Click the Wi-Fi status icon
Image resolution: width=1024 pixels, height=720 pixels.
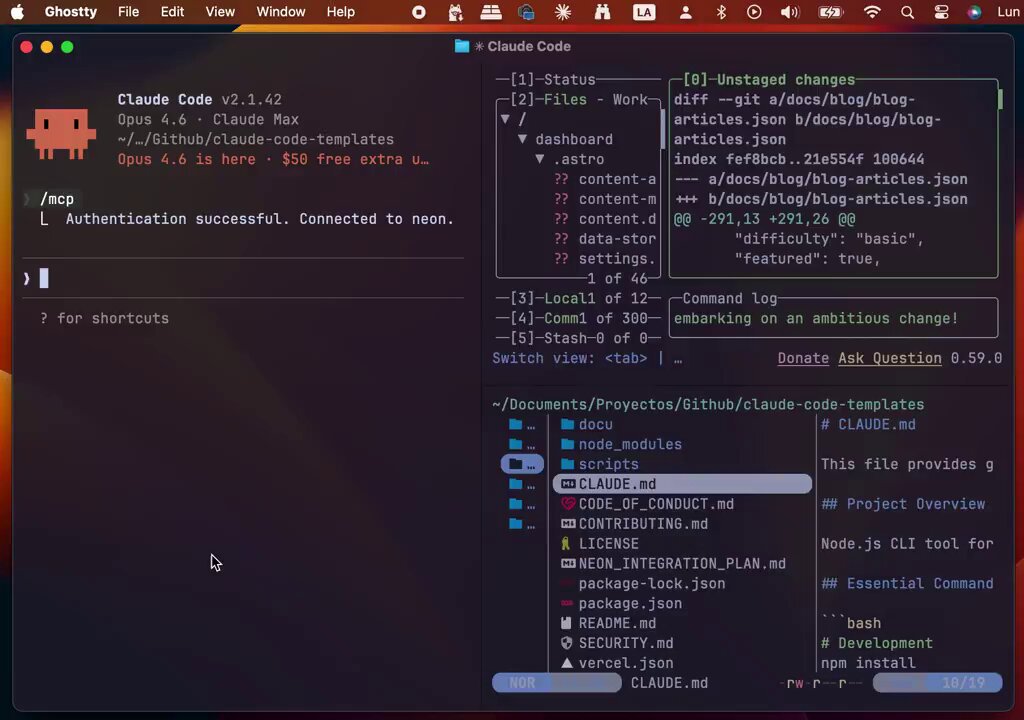872,12
